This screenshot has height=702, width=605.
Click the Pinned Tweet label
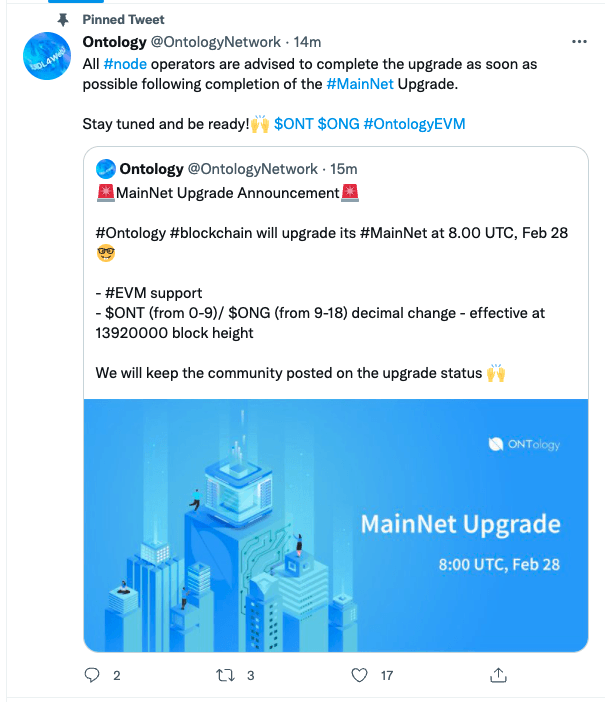click(124, 20)
